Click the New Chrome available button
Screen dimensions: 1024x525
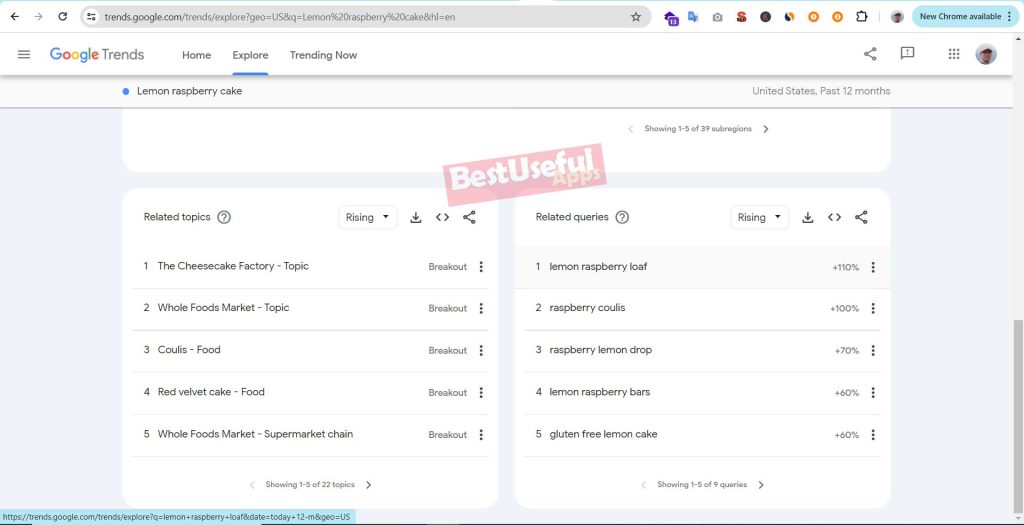coord(960,17)
